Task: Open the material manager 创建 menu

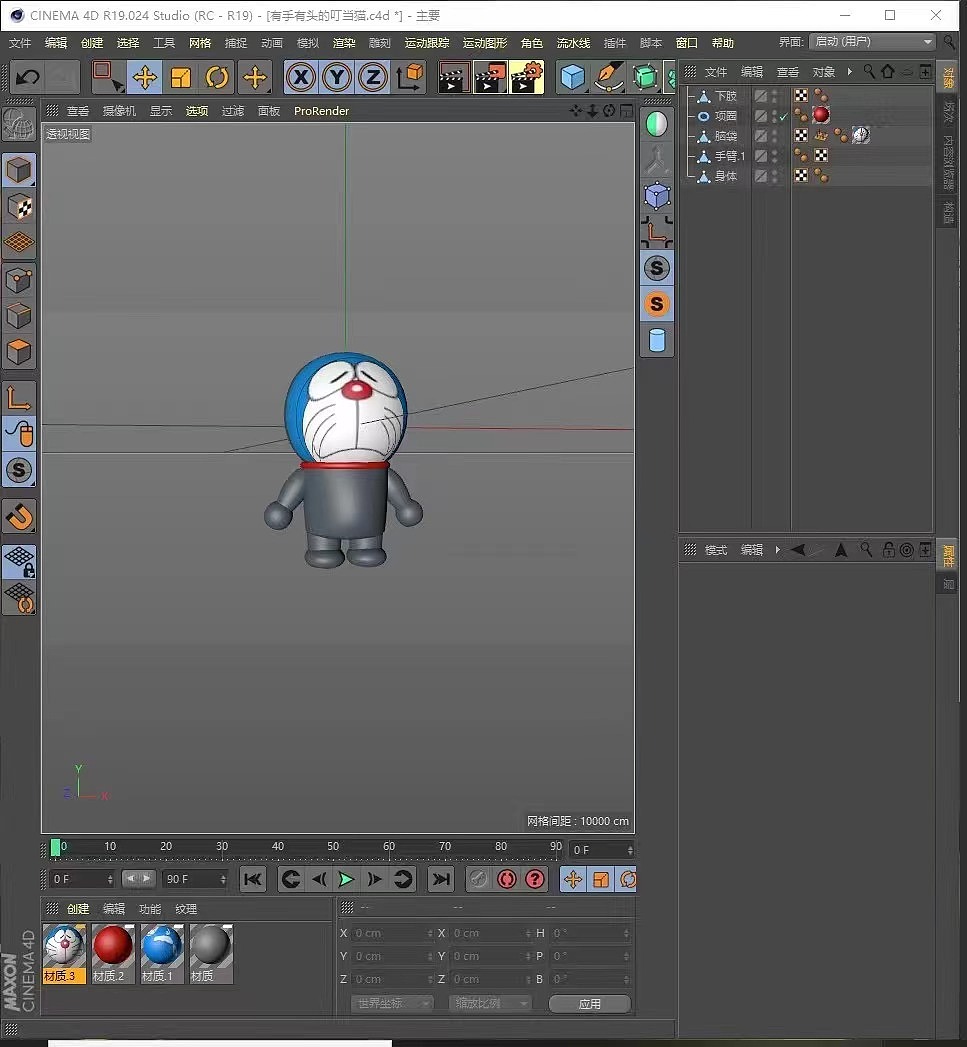Action: coord(77,909)
